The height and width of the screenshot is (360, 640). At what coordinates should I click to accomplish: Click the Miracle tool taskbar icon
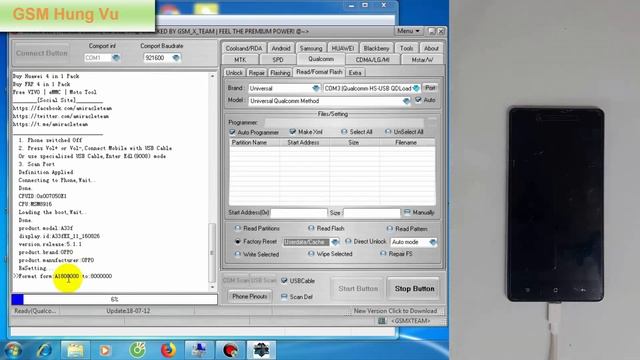pos(261,350)
